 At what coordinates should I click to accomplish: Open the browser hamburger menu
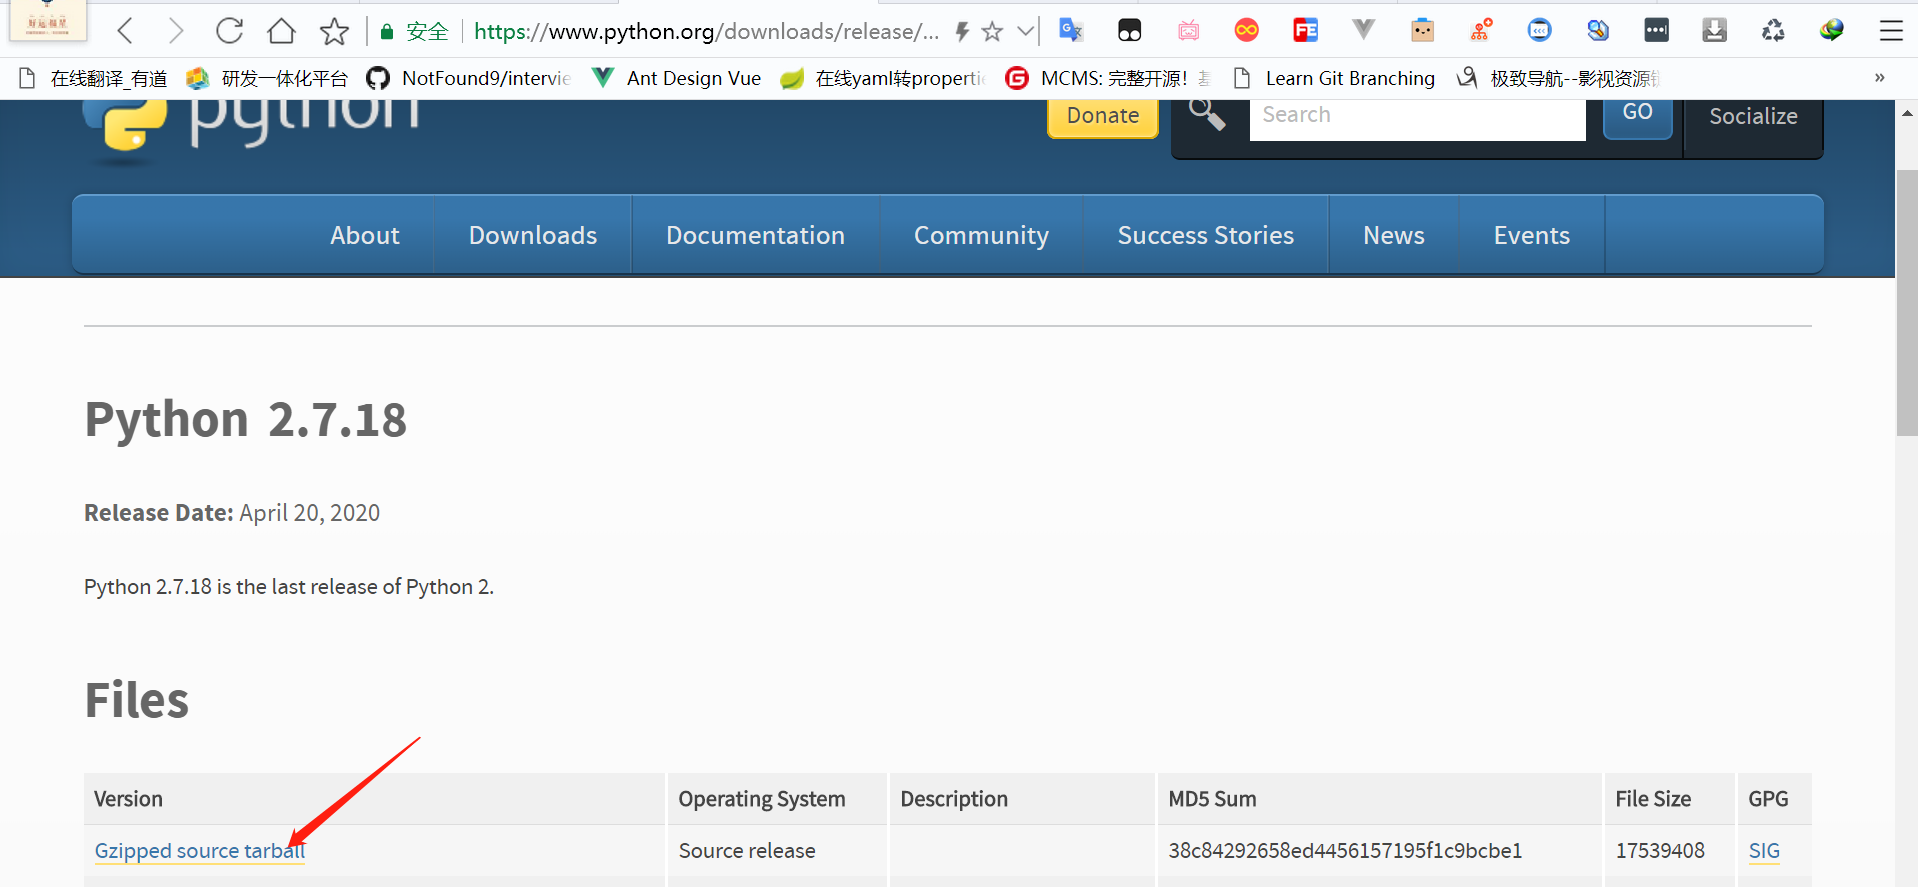click(1890, 31)
